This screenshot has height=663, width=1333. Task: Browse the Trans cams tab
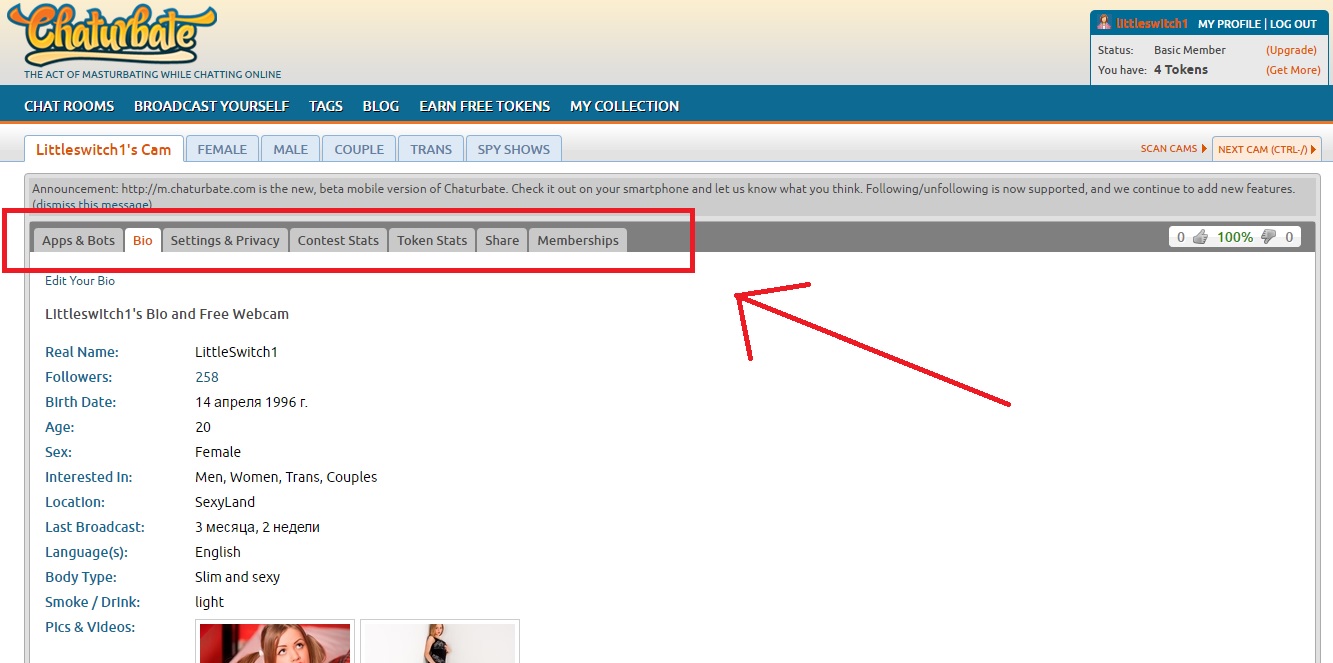coord(431,149)
